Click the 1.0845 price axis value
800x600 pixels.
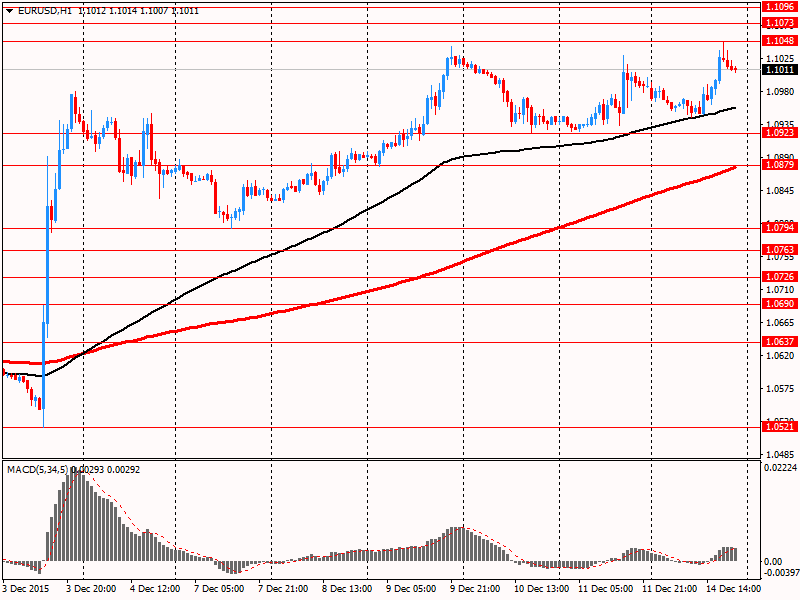(781, 191)
